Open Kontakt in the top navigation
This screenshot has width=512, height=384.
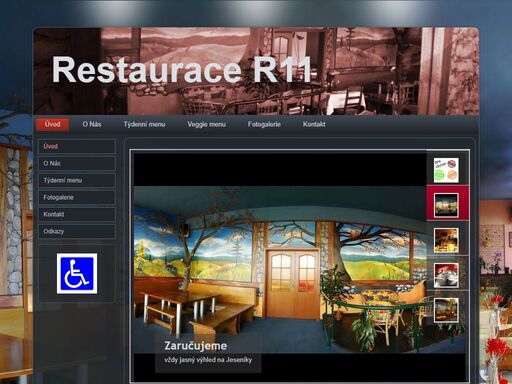coord(314,124)
